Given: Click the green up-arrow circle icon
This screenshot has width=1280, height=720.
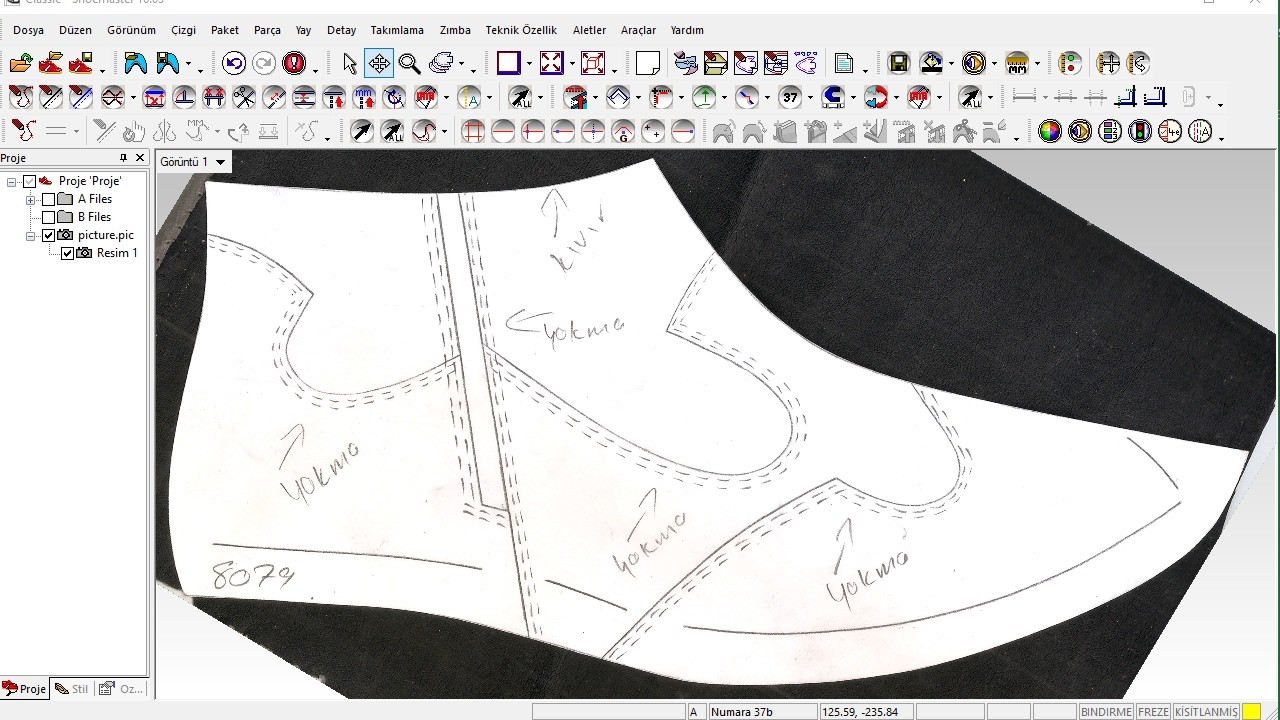Looking at the screenshot, I should [x=704, y=98].
